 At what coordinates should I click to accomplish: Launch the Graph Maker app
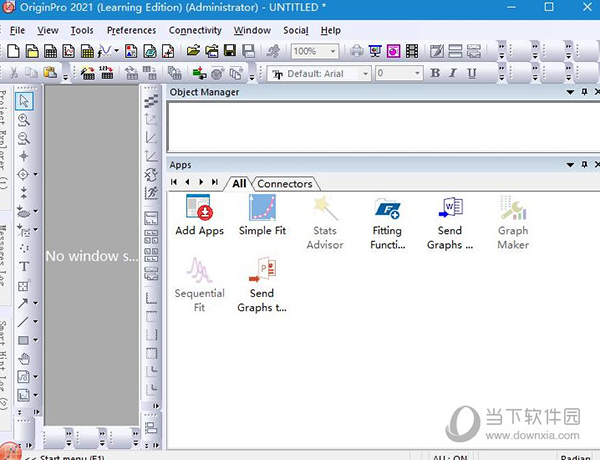click(513, 222)
